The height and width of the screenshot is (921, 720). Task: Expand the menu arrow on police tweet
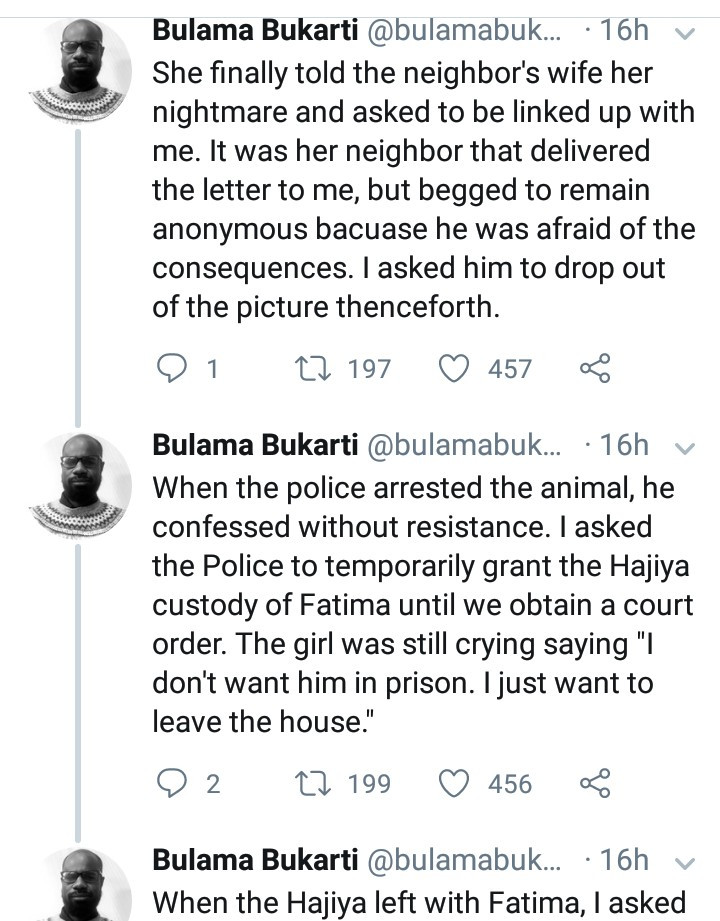click(685, 447)
